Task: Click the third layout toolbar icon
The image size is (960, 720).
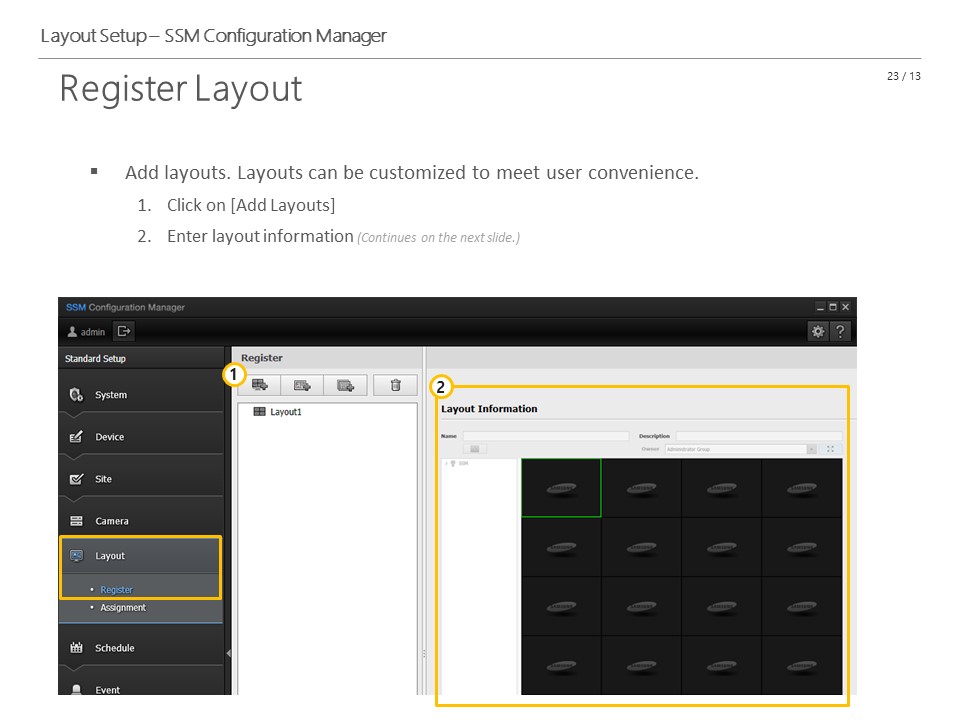Action: click(345, 385)
